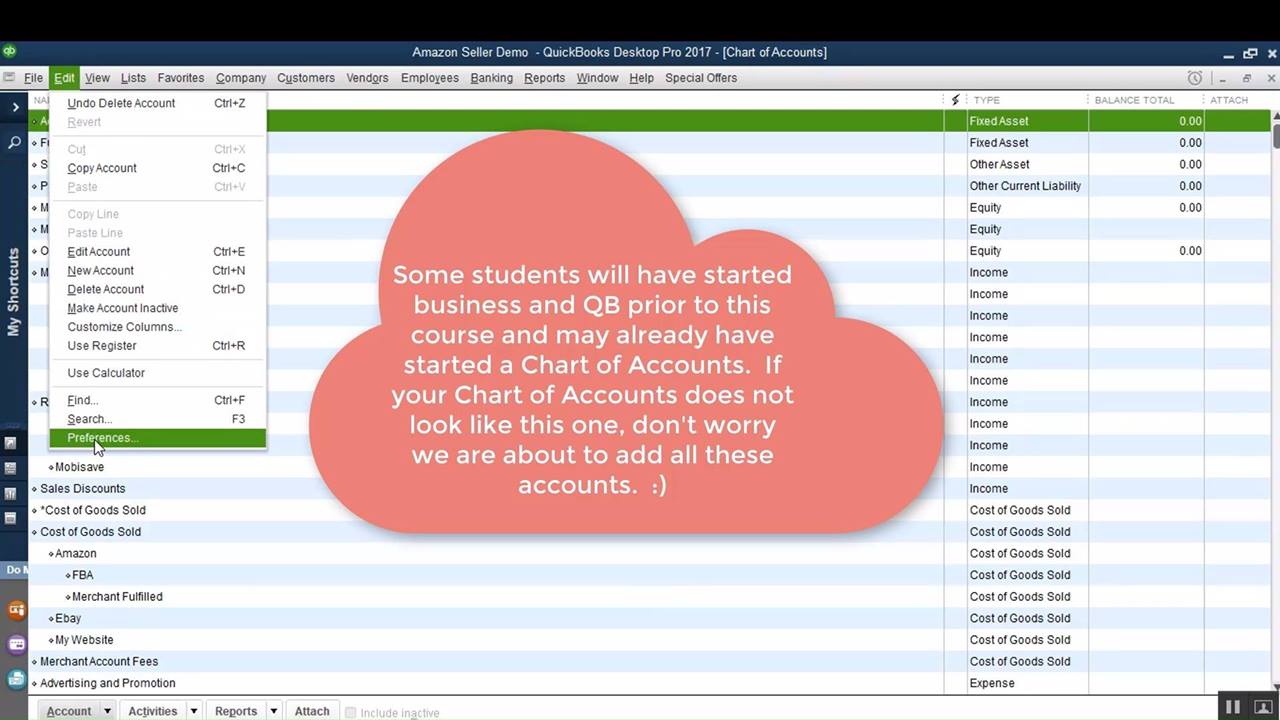
Task: Open the Banking menu
Action: (491, 78)
